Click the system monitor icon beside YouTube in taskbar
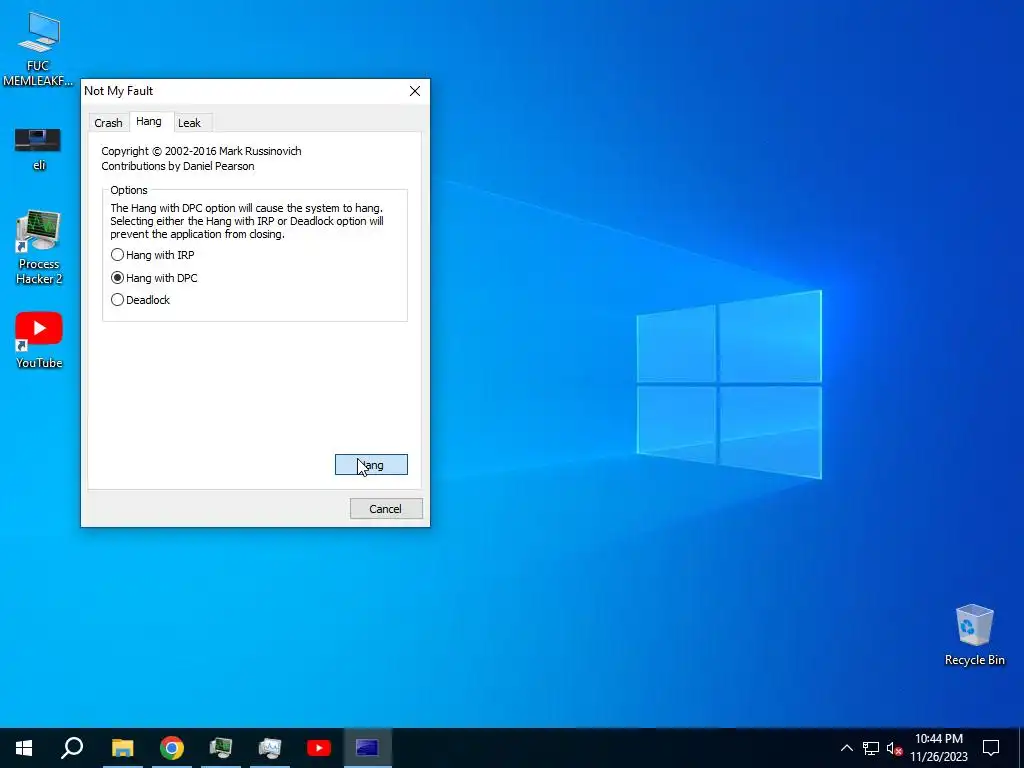This screenshot has width=1024, height=768. 270,748
